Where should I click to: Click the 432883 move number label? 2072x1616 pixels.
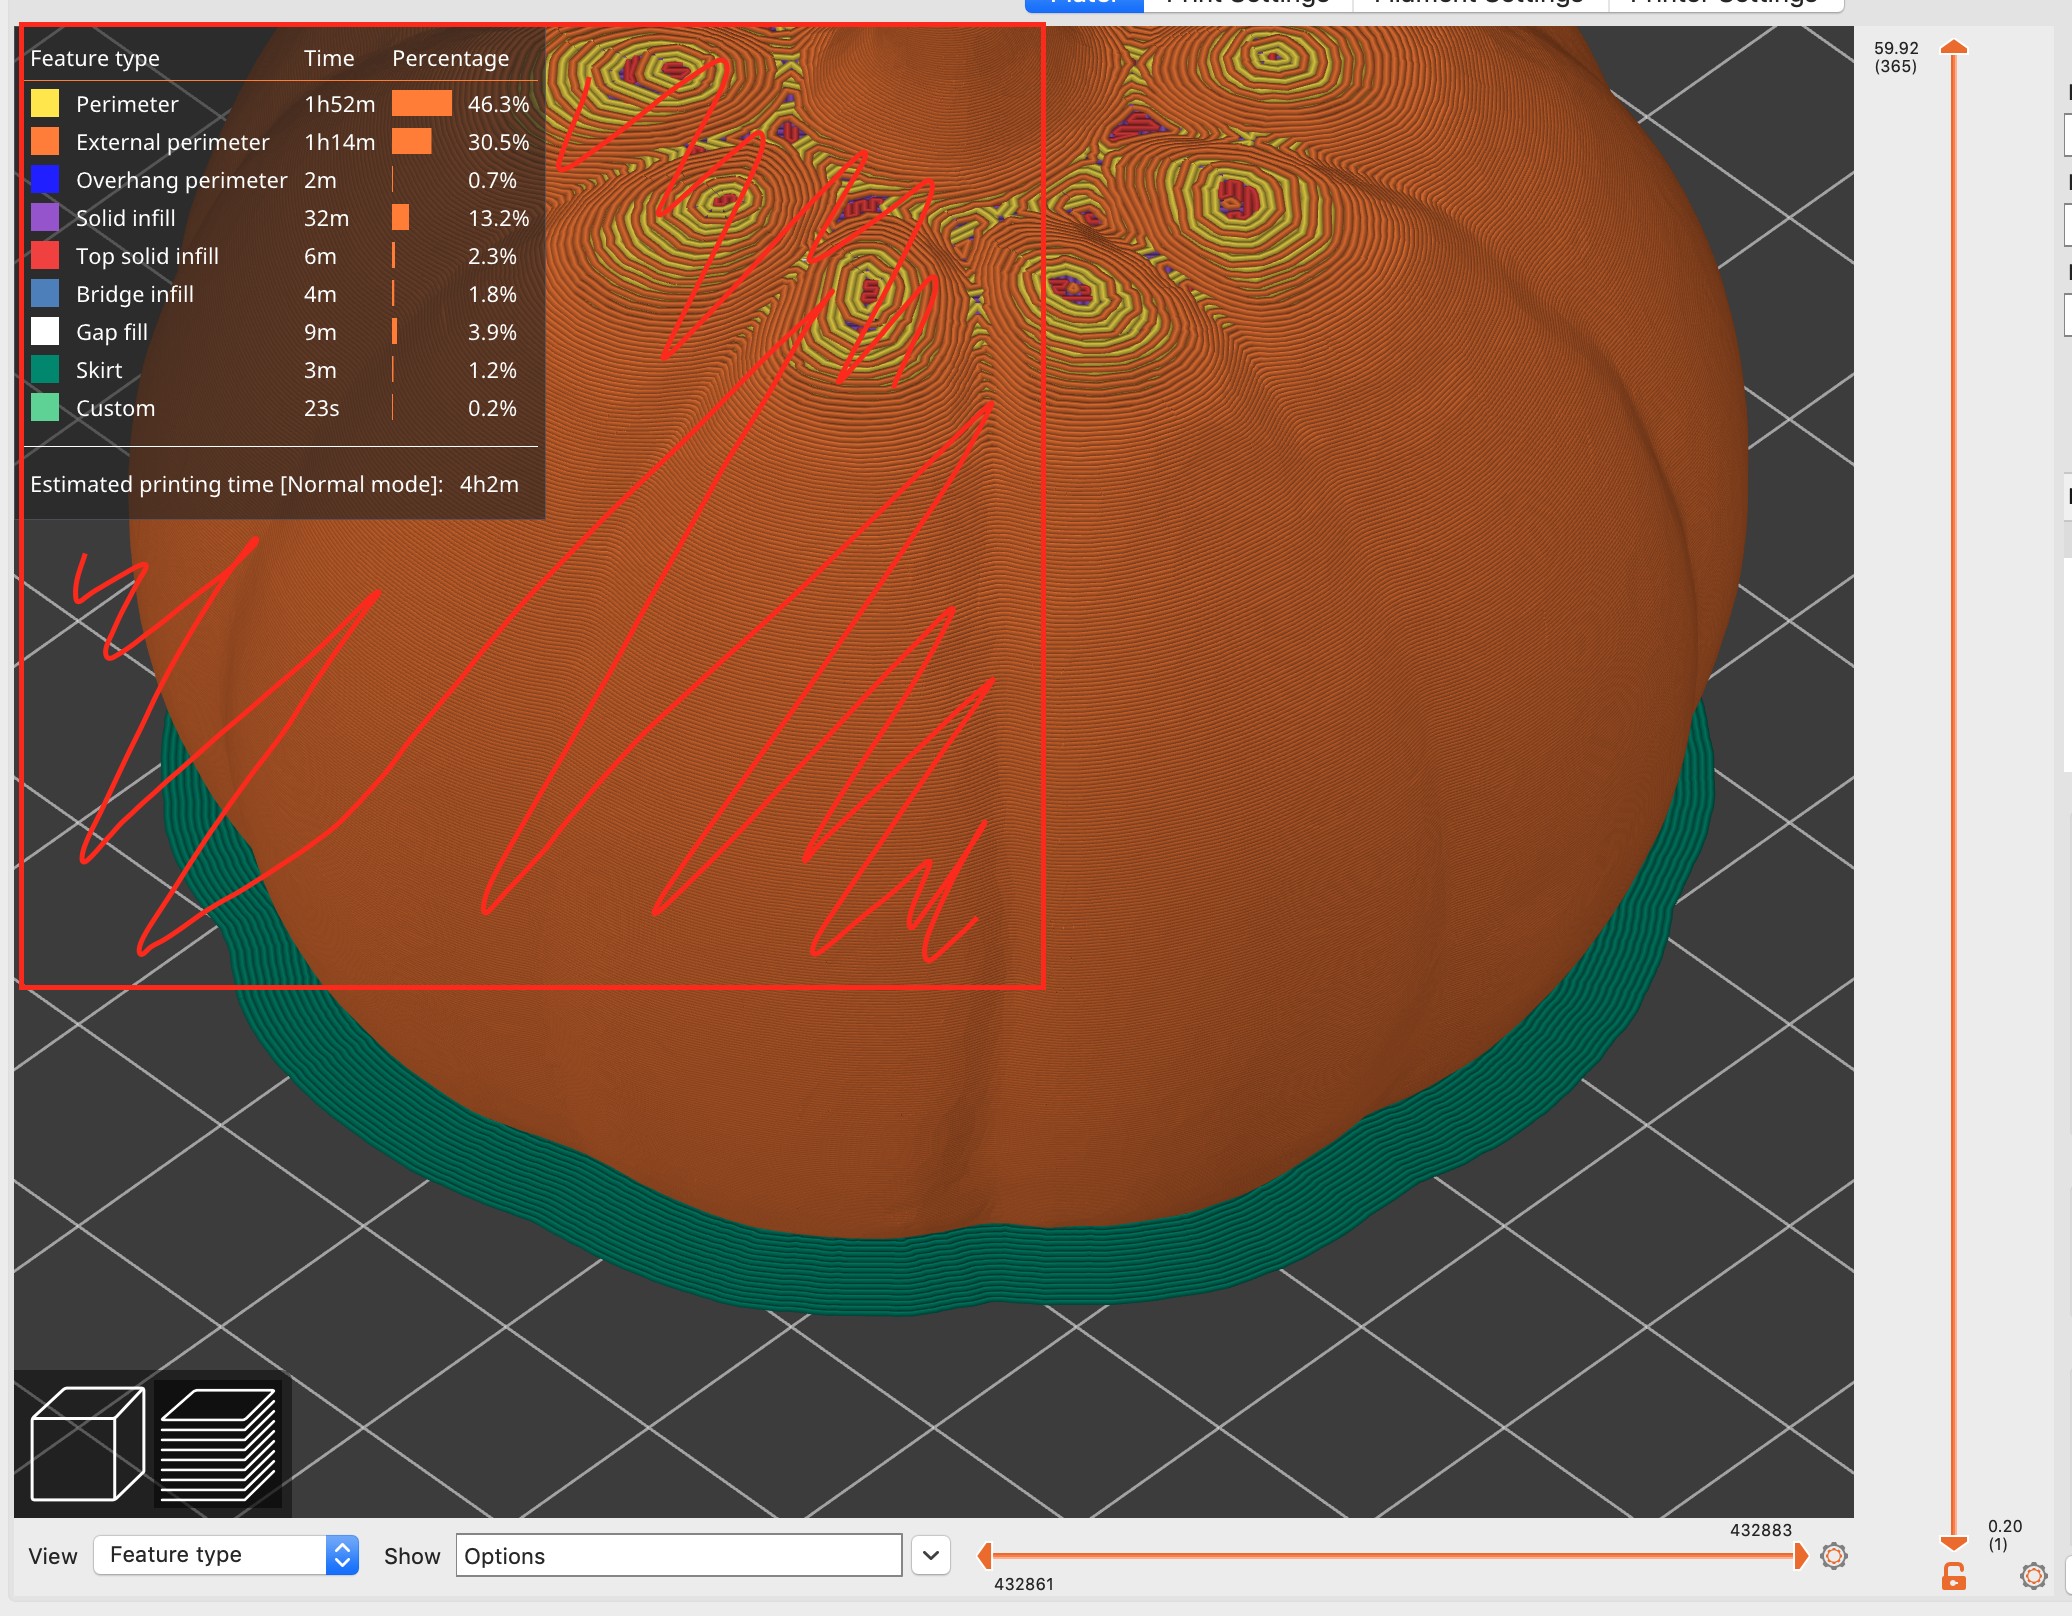1761,1530
